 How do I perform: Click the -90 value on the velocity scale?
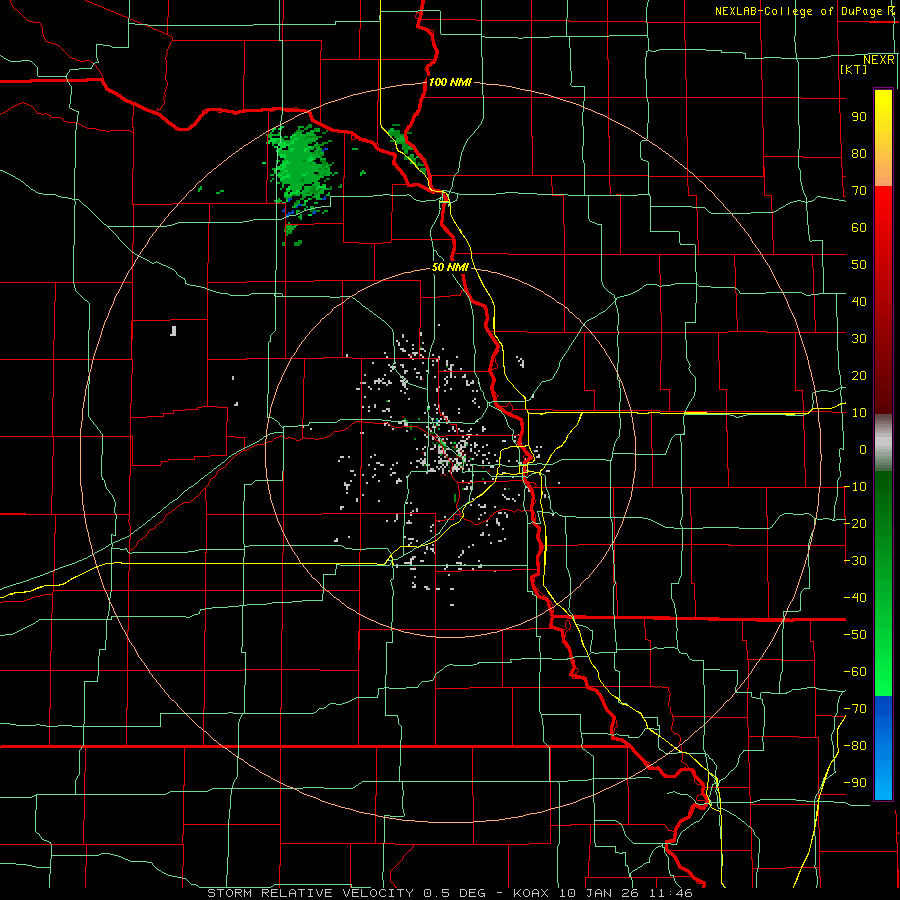pos(855,783)
